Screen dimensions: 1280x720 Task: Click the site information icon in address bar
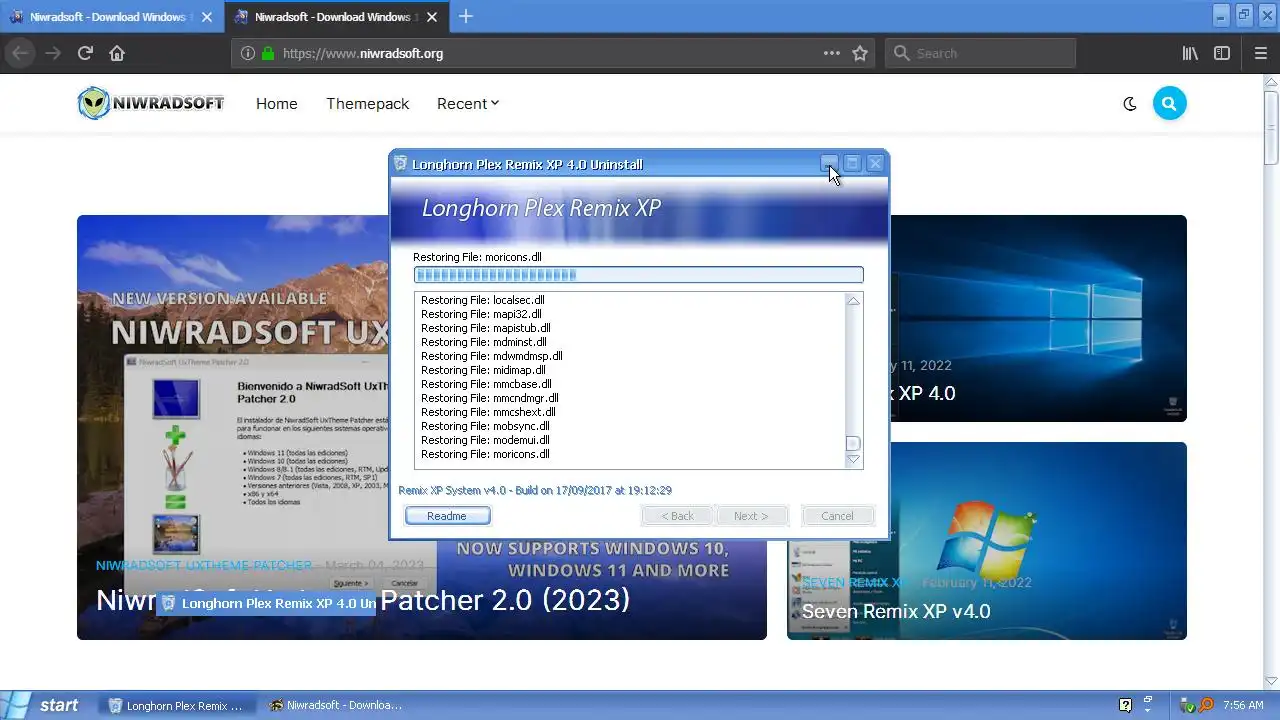pyautogui.click(x=248, y=53)
